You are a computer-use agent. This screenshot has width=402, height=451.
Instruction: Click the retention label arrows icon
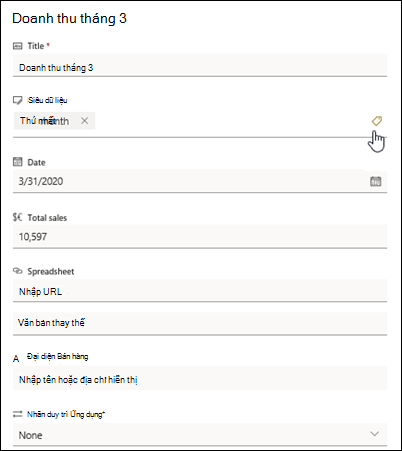tap(17, 414)
